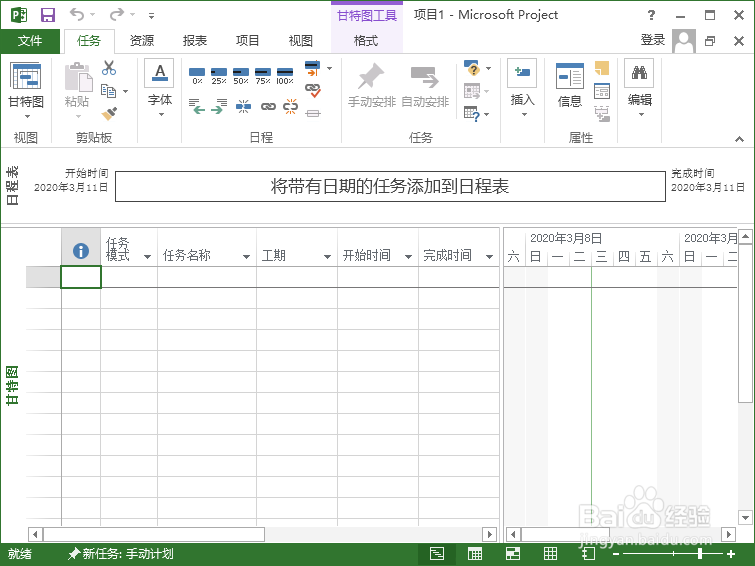This screenshot has height=566, width=755.
Task: Unlink the selected tasks
Action: pos(290,106)
